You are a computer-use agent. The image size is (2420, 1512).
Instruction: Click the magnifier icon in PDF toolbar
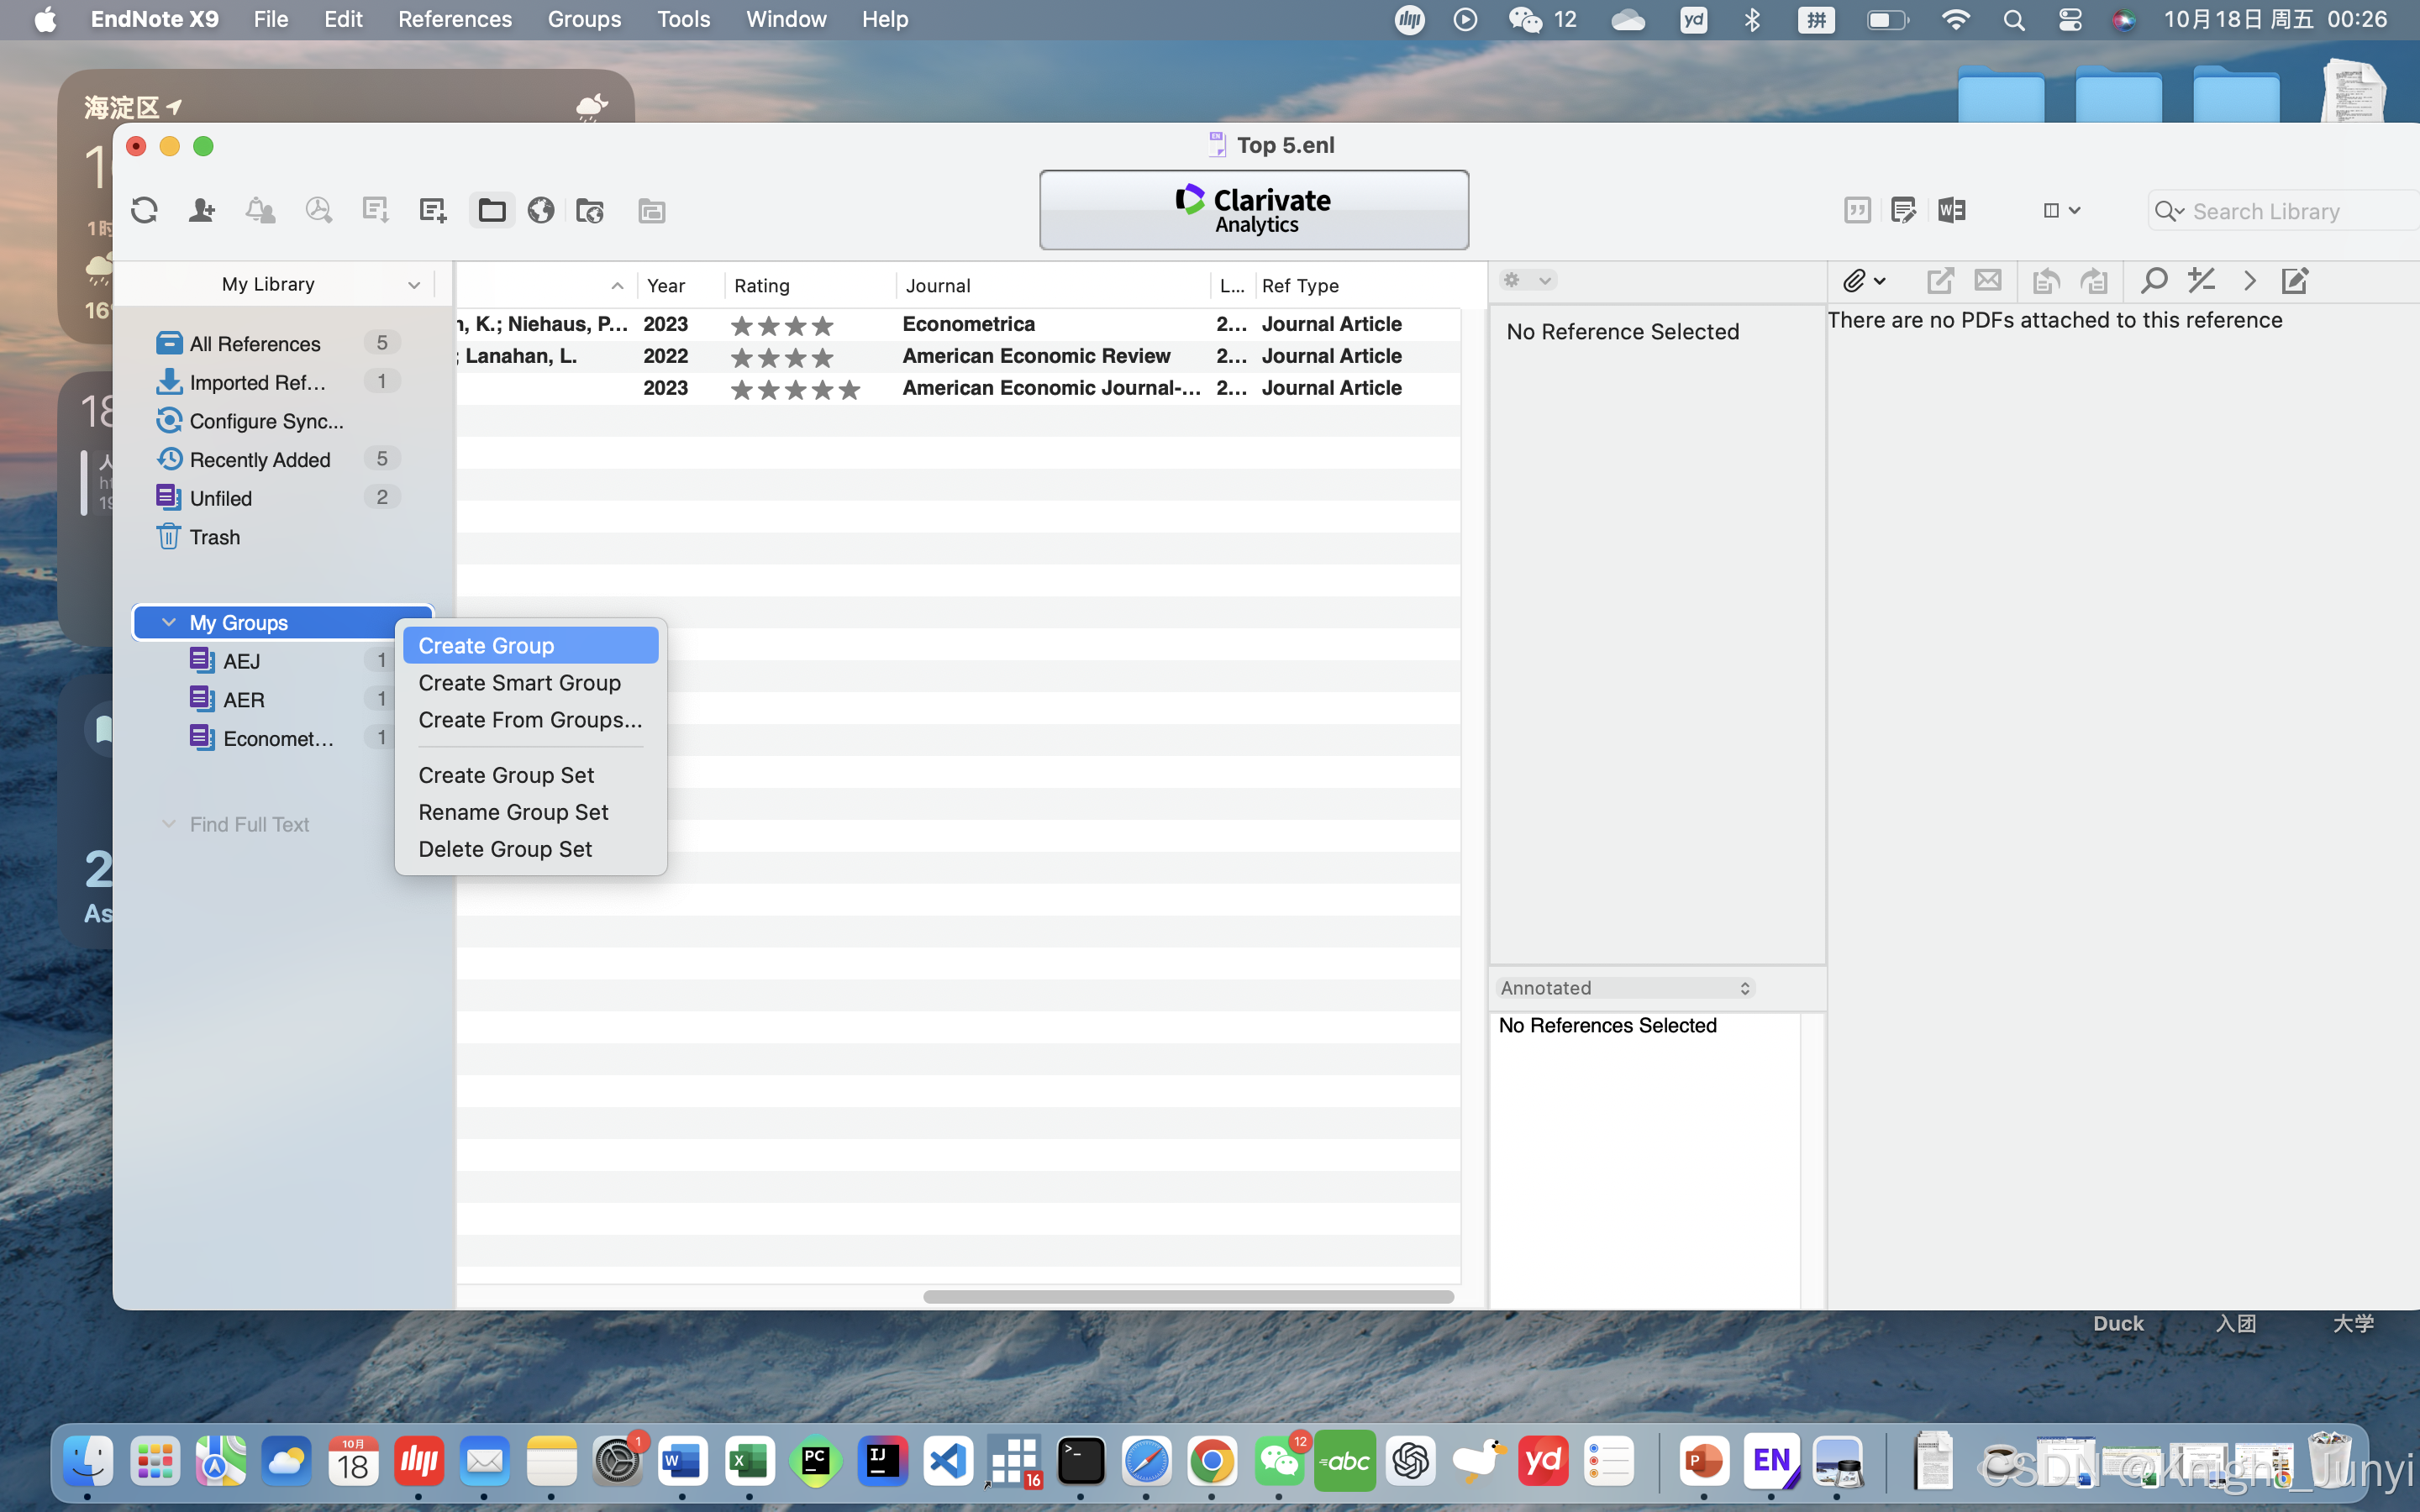pos(2153,281)
